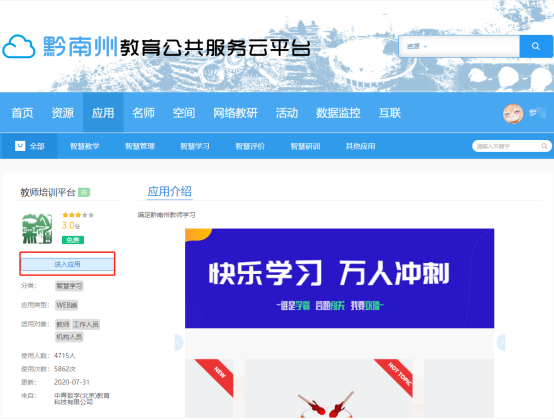Go to next carousel slide arrow
Screen dimensions: 554x420
(x=501, y=342)
